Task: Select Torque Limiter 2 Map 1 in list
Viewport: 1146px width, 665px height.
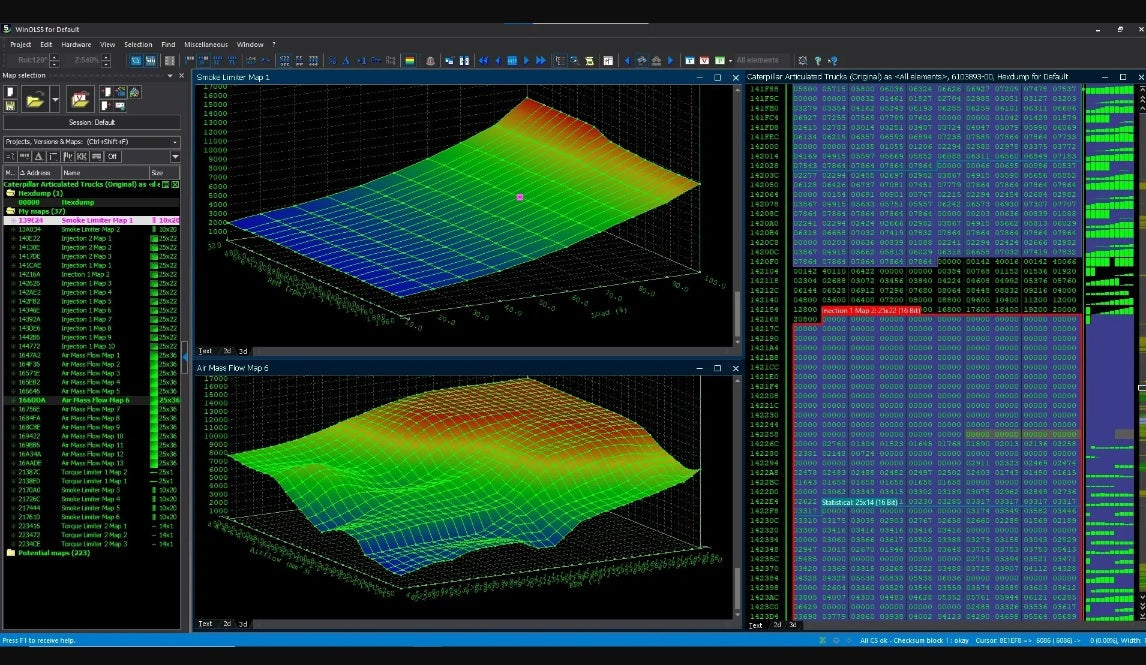Action: (x=93, y=526)
